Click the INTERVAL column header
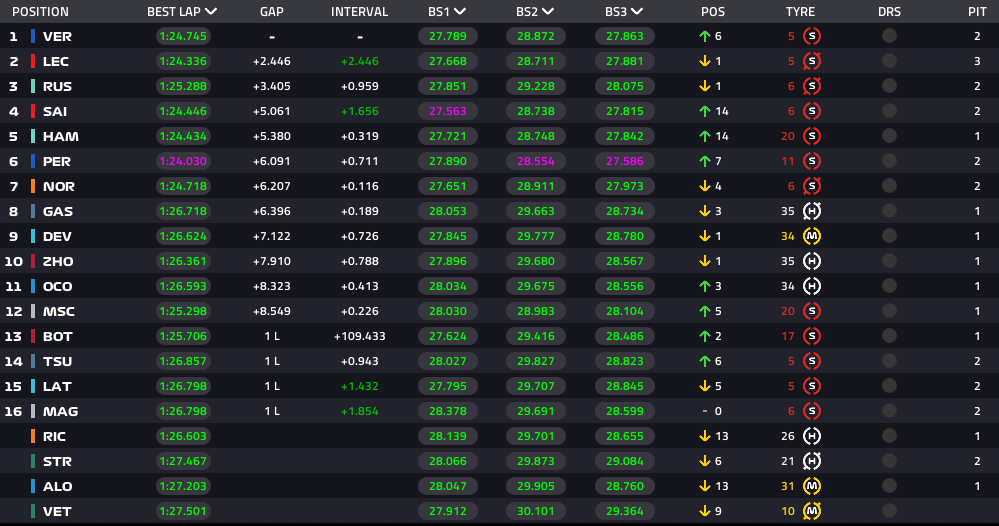 (359, 11)
